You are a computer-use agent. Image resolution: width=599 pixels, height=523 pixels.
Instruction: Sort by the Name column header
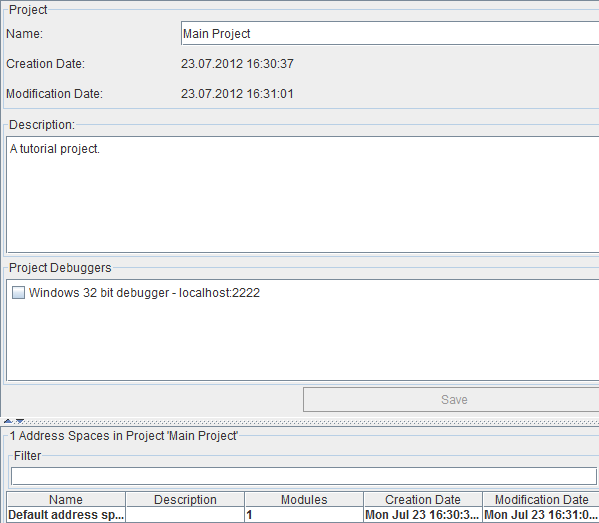66,499
